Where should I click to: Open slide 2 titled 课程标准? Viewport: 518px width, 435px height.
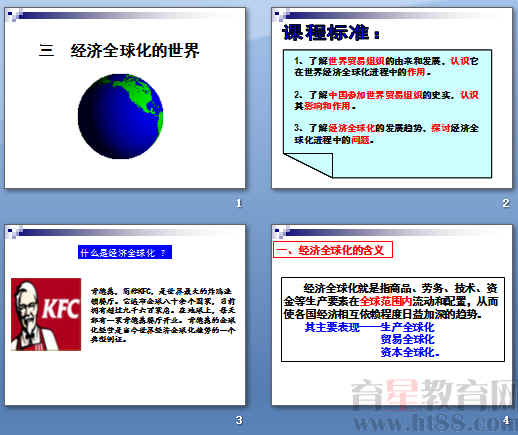point(392,98)
